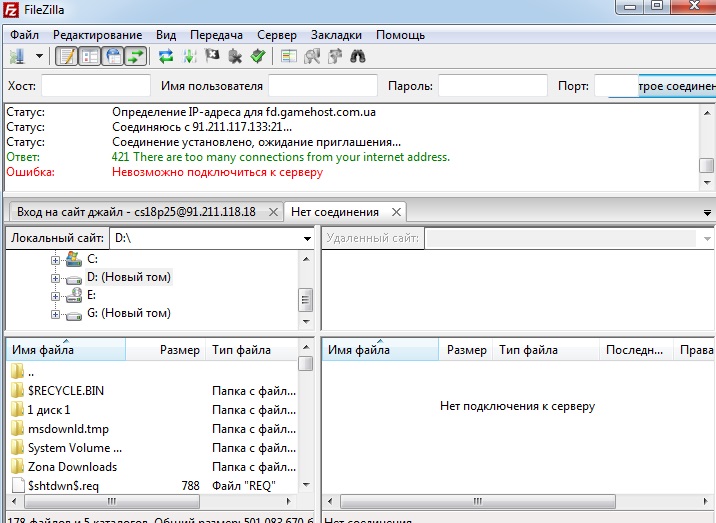716x523 pixels.
Task: Click message log scroll down arrow
Action: click(707, 183)
